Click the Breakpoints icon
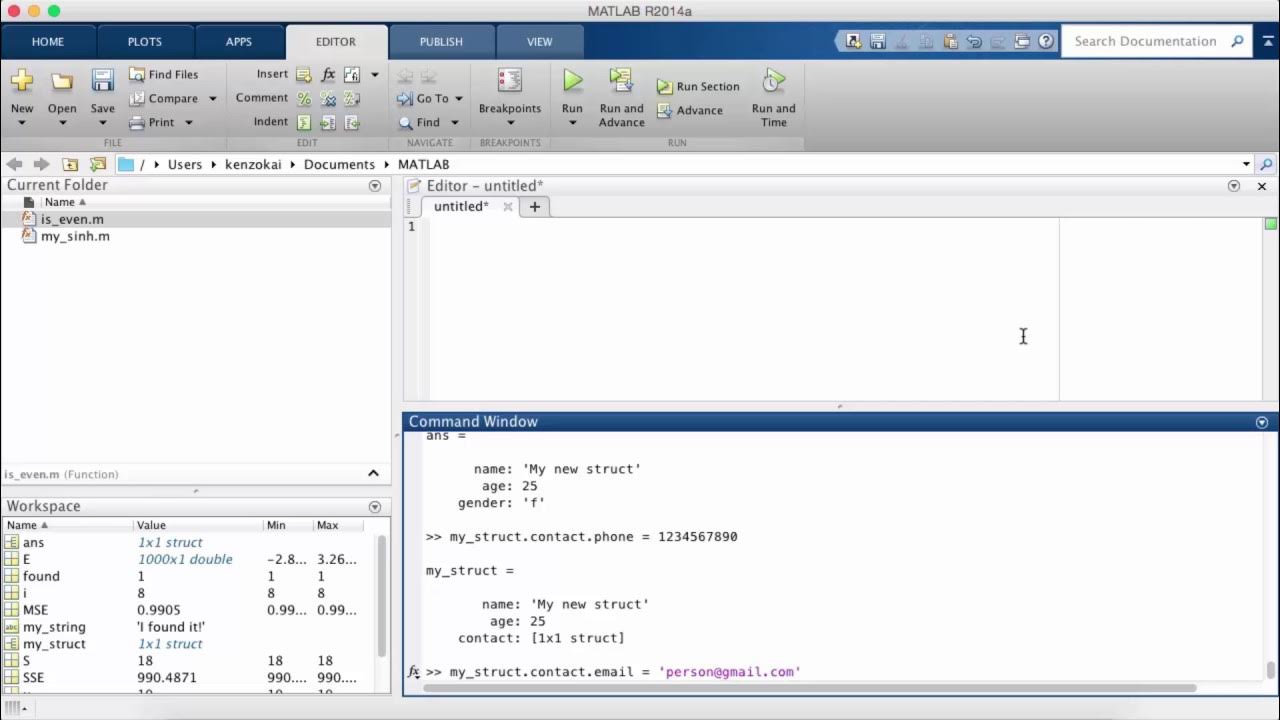 (510, 81)
